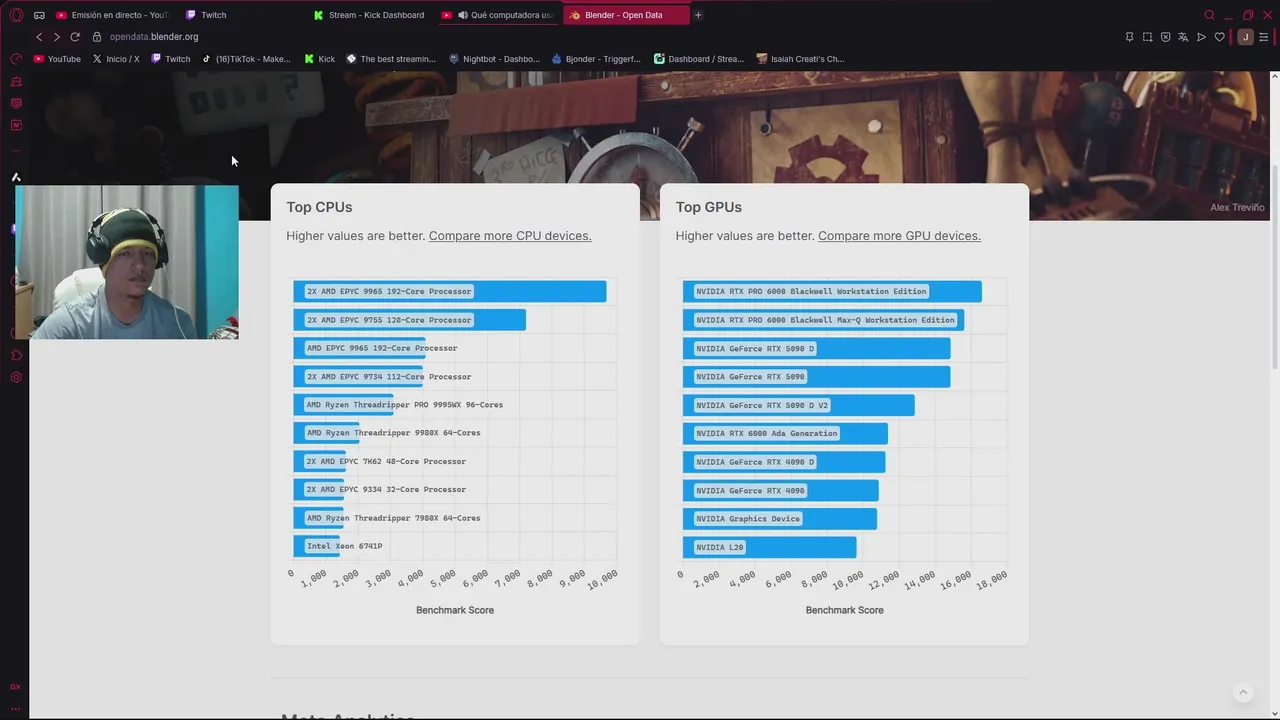The height and width of the screenshot is (720, 1280).
Task: Click the site lock icon
Action: tap(97, 37)
